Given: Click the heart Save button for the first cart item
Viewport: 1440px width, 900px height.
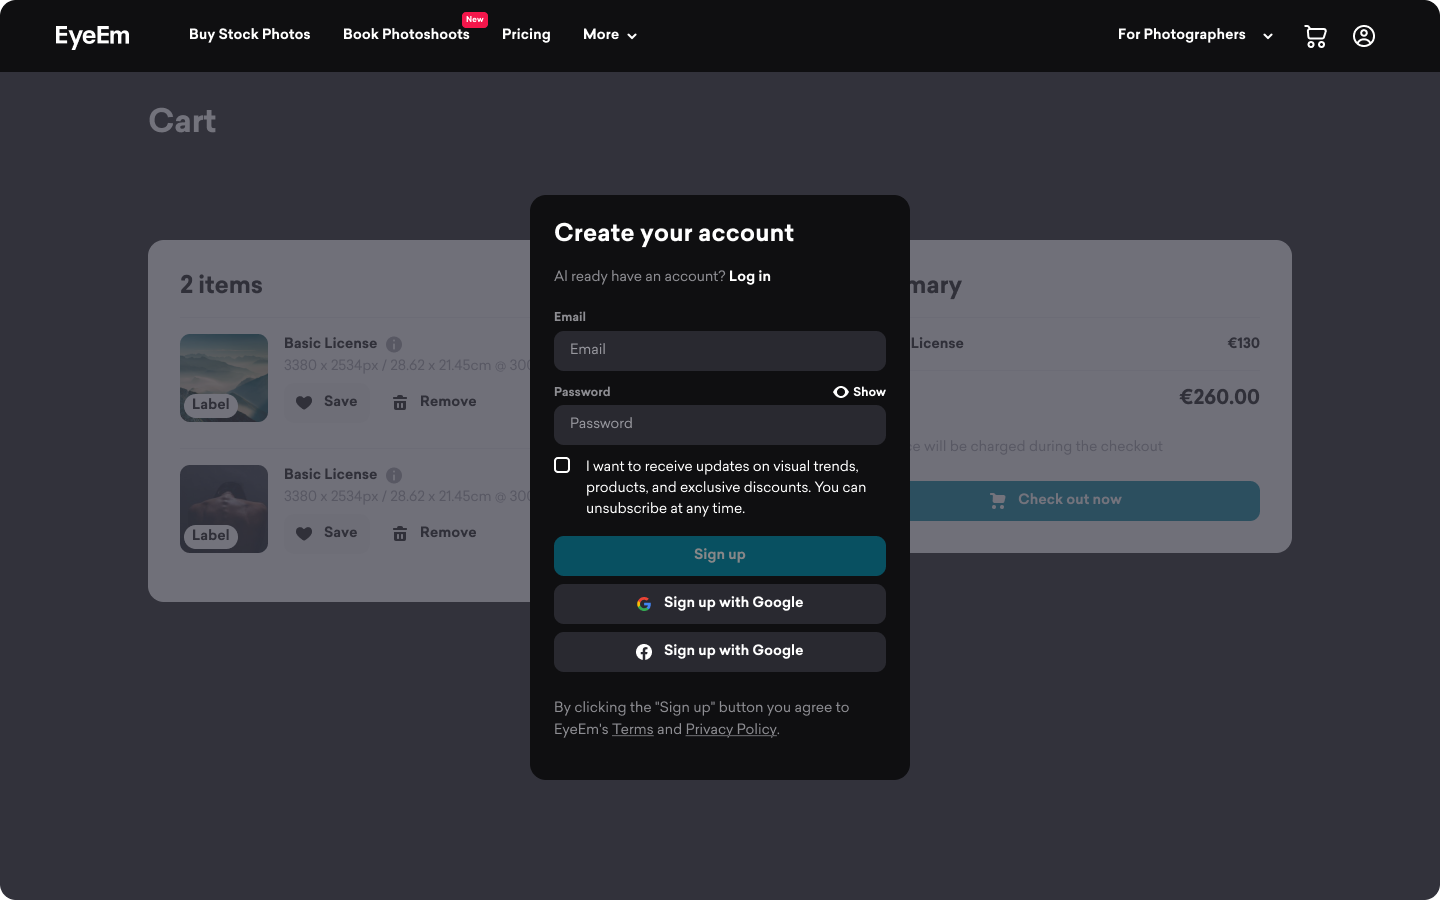Looking at the screenshot, I should tap(327, 402).
